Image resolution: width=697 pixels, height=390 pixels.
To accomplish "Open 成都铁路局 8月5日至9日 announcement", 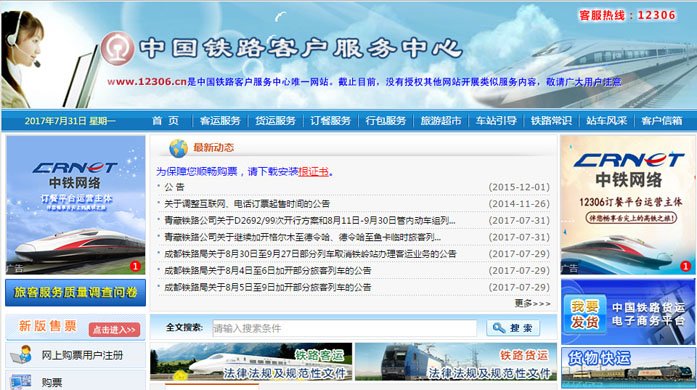I will (x=268, y=287).
